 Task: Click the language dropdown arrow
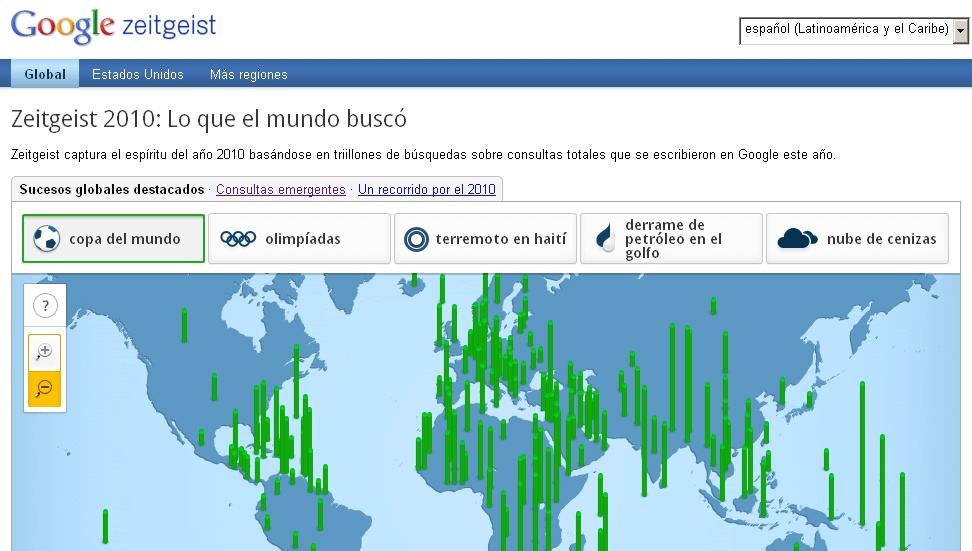[961, 30]
